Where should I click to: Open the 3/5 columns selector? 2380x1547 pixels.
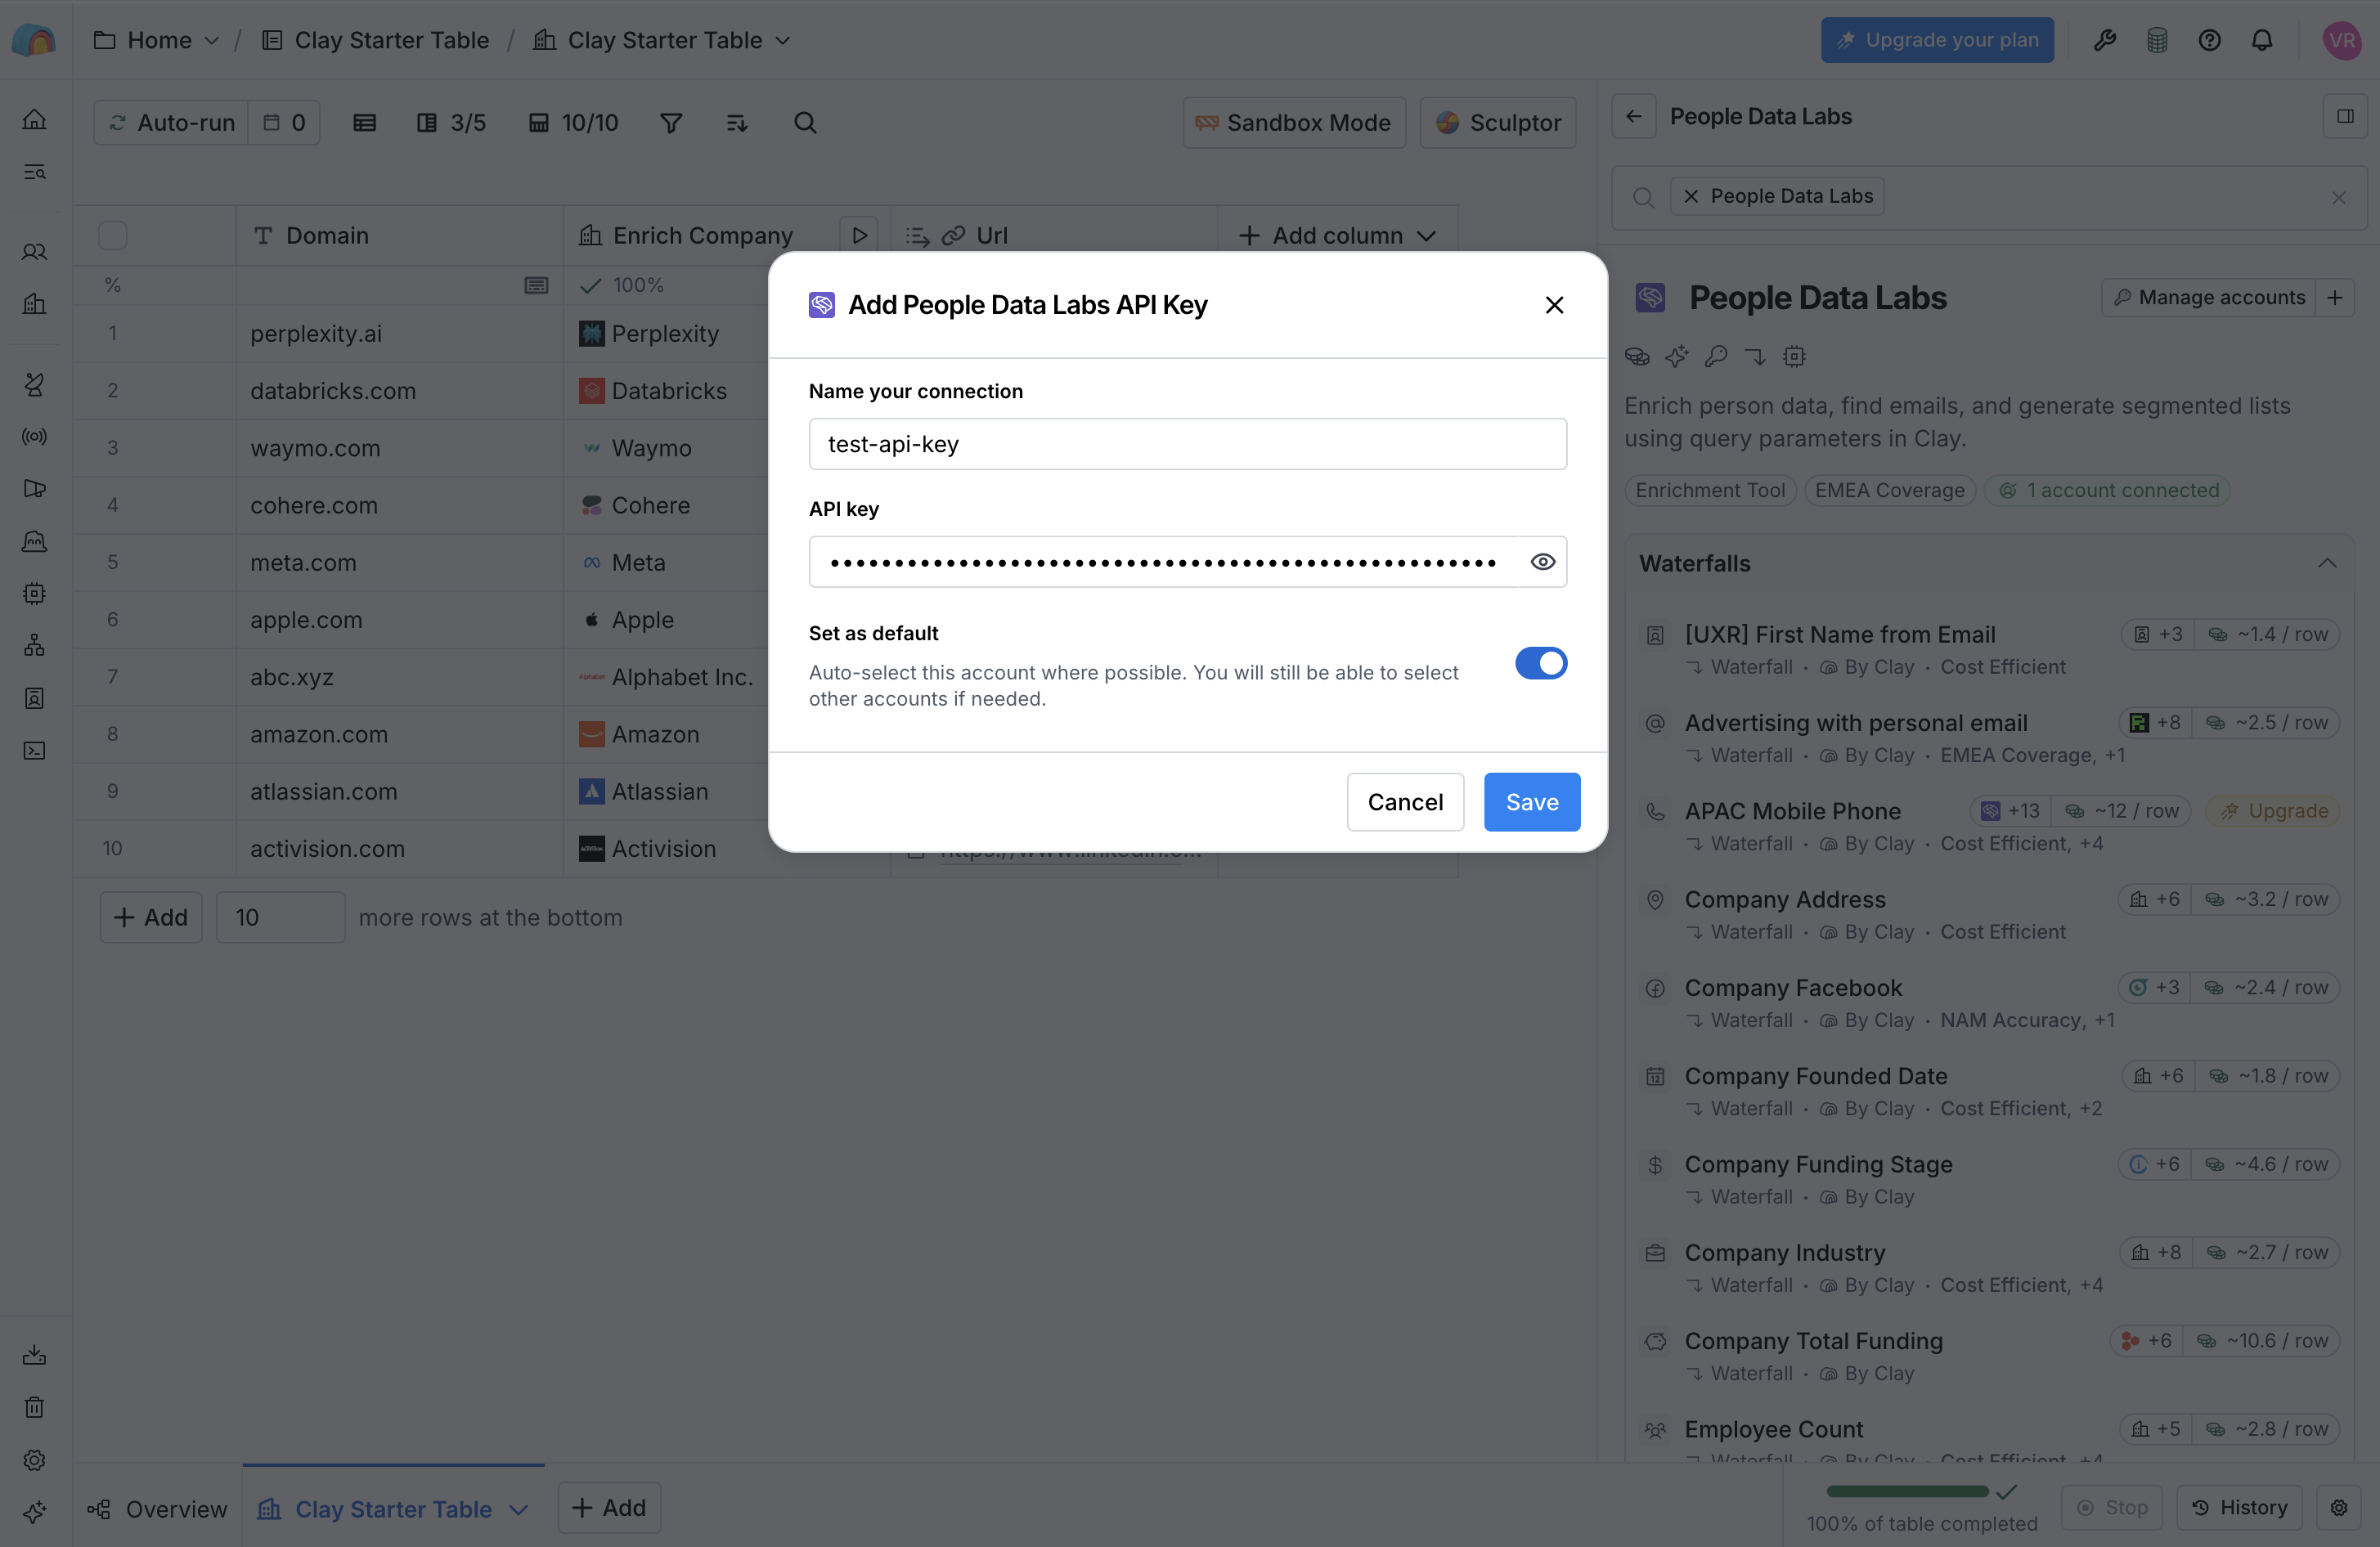[x=452, y=122]
